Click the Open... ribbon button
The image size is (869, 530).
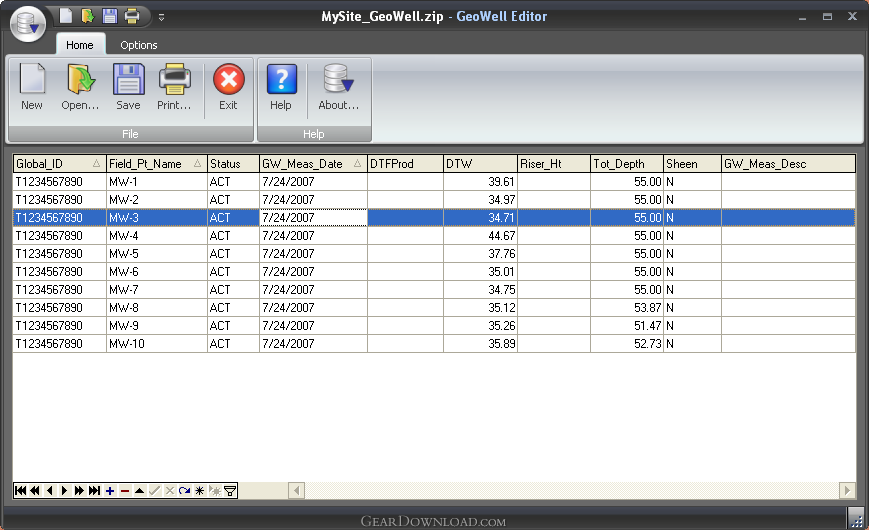(x=80, y=88)
